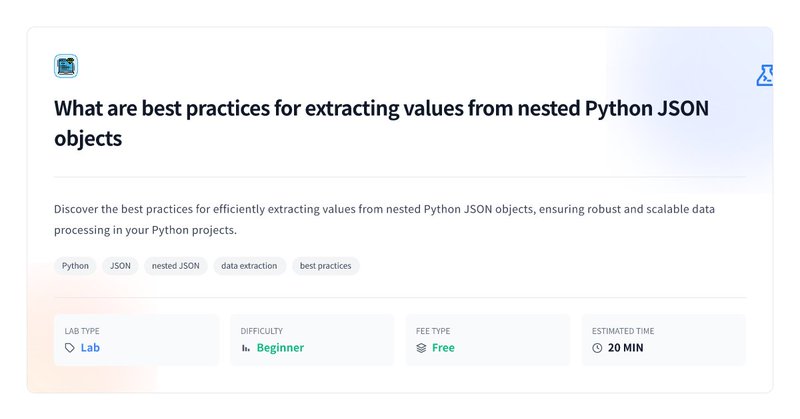Click the lab description paragraph
This screenshot has width=800, height=419.
point(384,219)
